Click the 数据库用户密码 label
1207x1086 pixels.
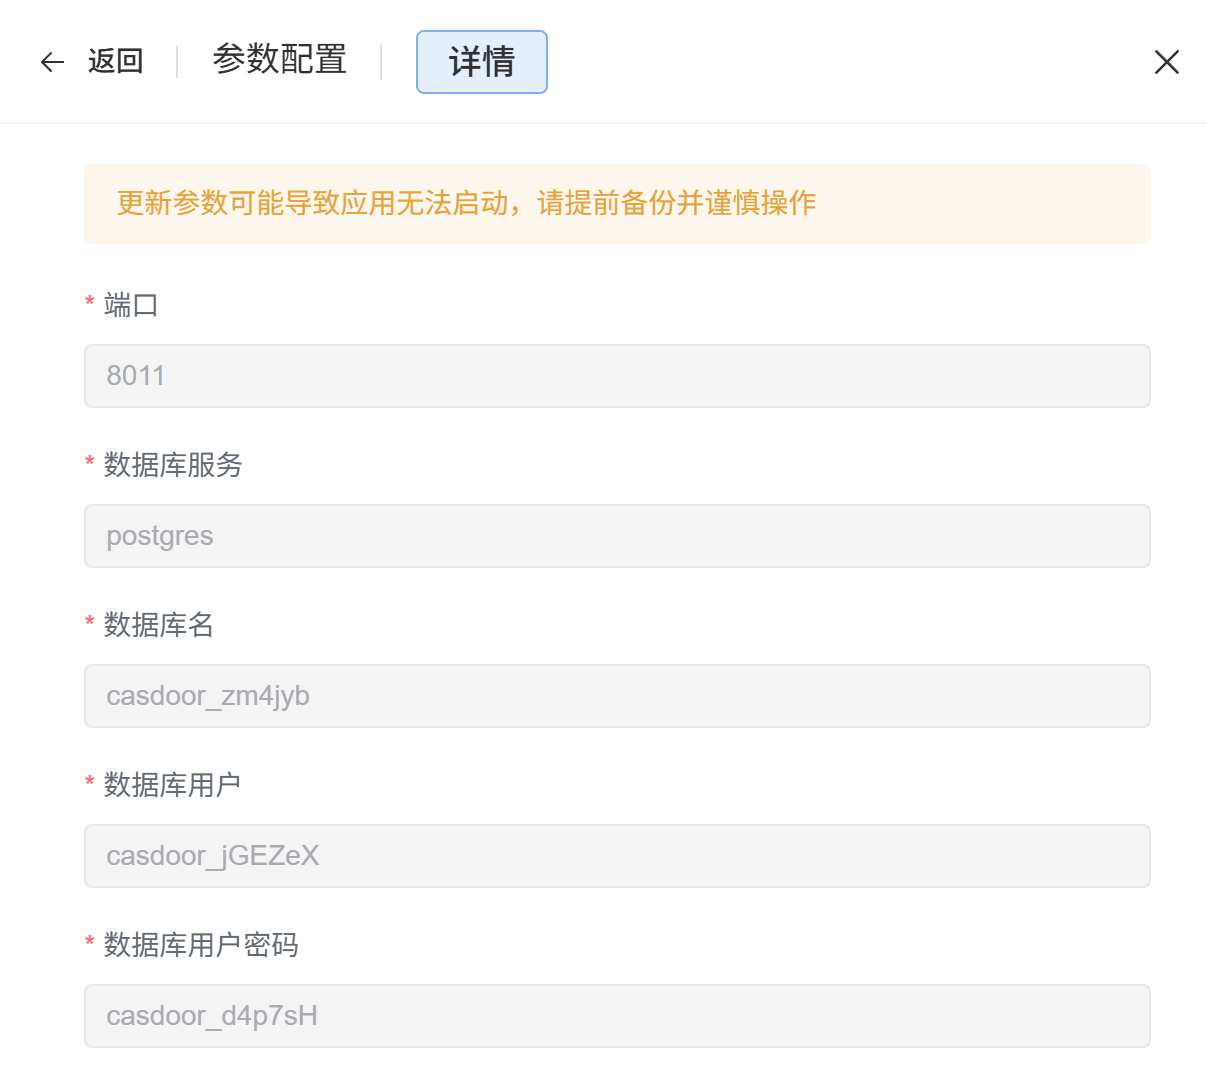pos(201,945)
